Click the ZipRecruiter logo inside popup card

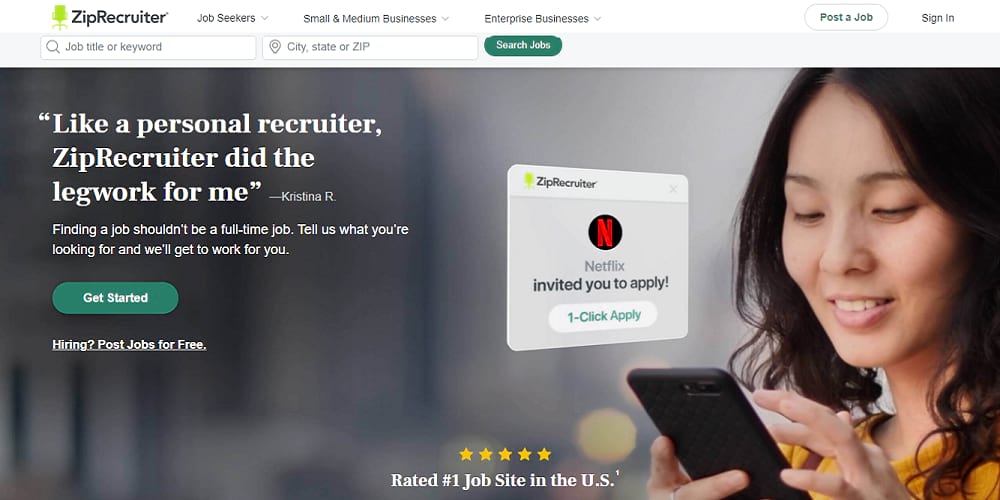coord(559,182)
